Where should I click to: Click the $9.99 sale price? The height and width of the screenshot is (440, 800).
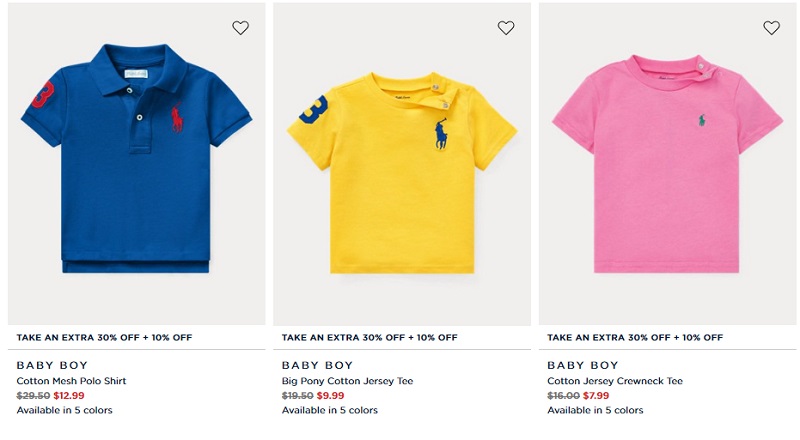330,396
